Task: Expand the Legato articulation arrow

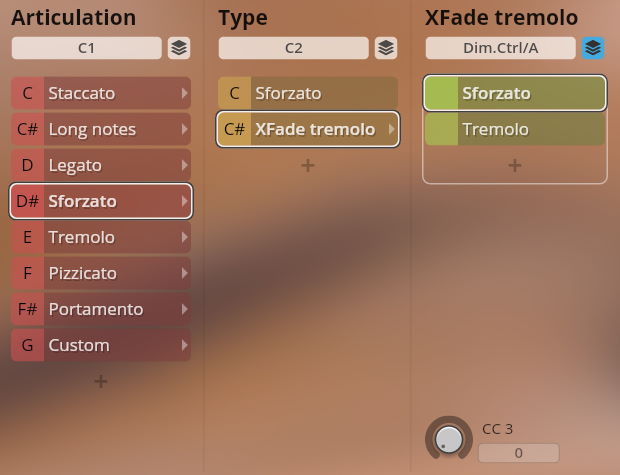Action: 184,165
